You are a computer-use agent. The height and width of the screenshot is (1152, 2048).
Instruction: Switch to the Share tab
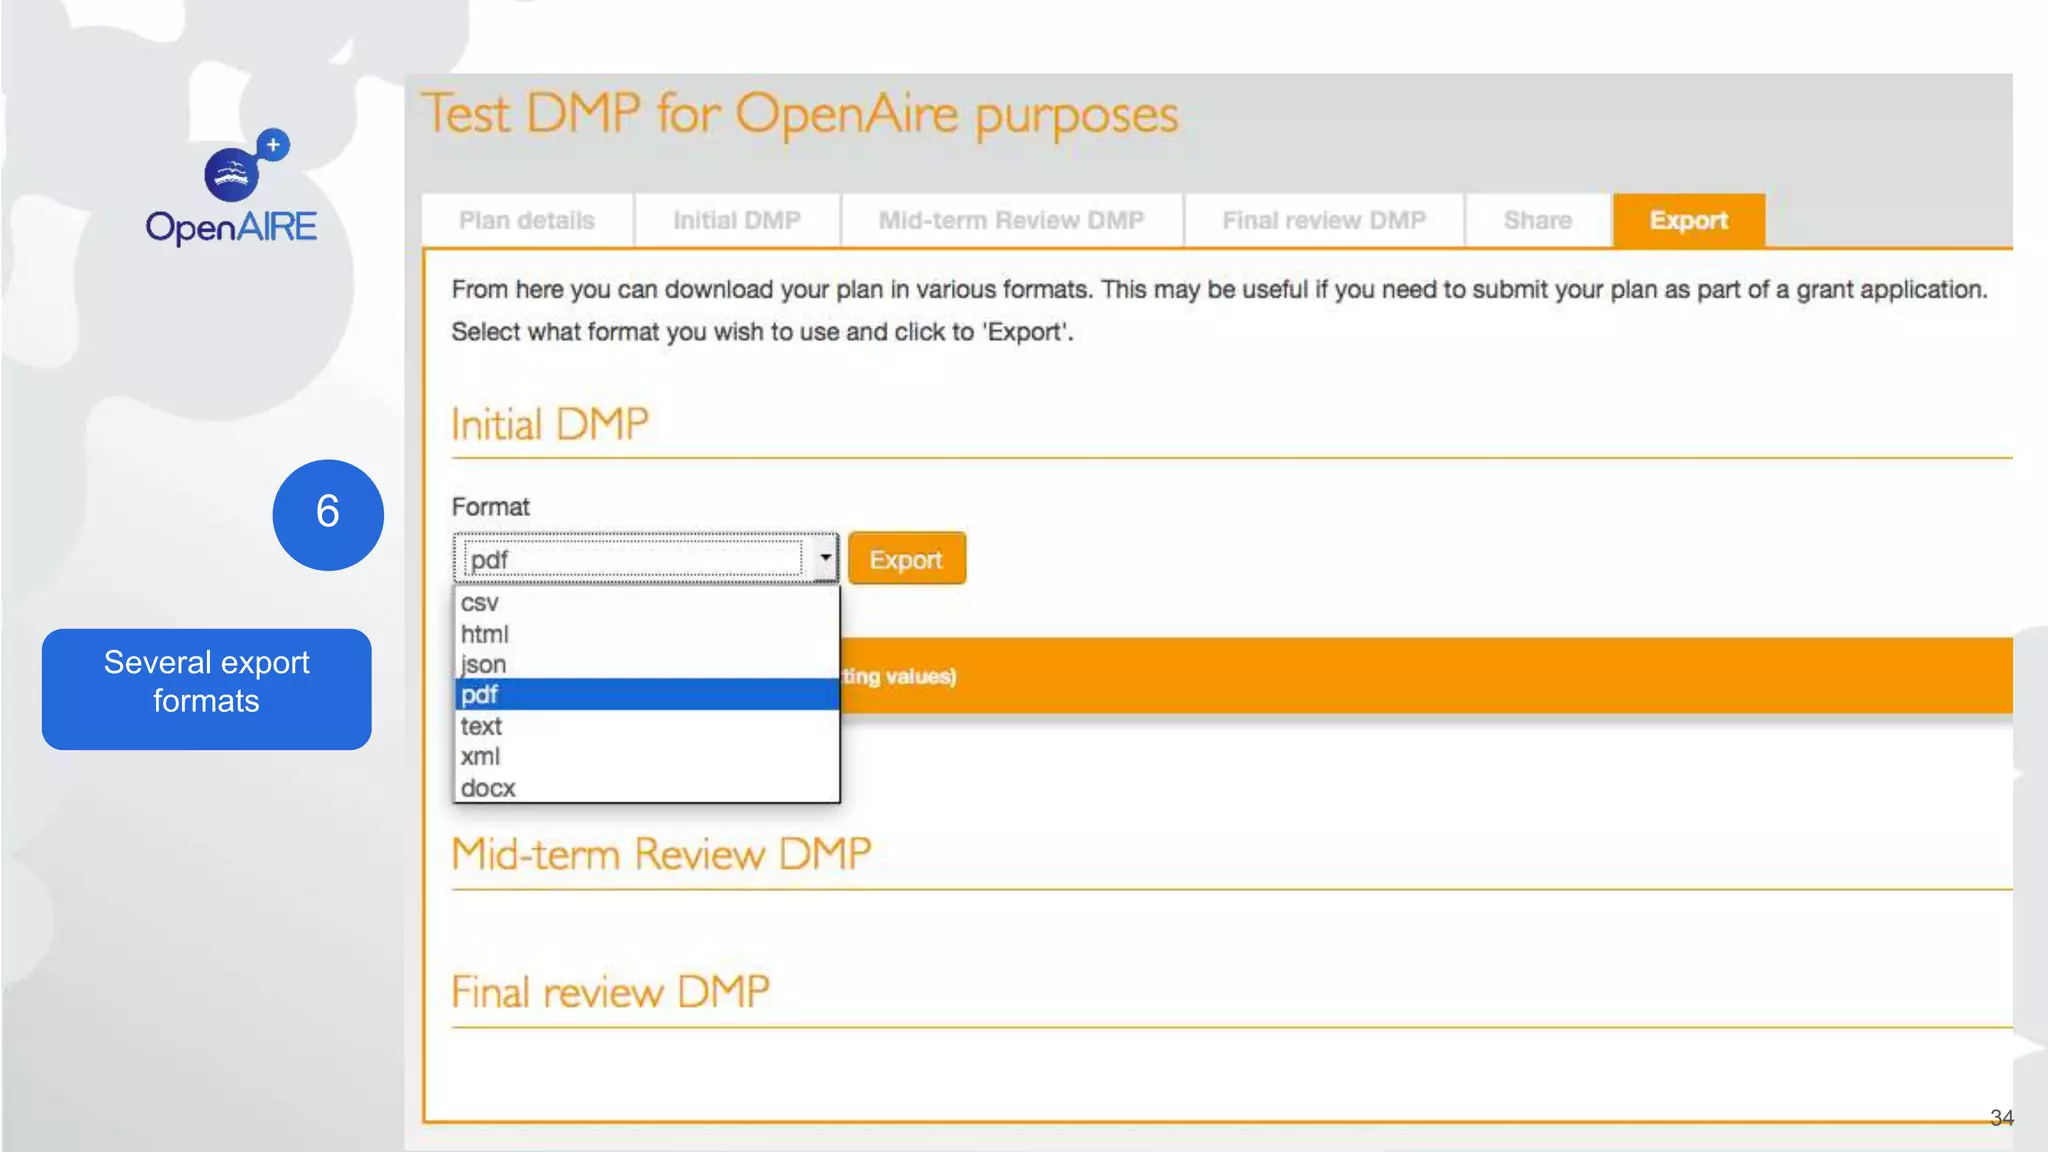(1538, 220)
